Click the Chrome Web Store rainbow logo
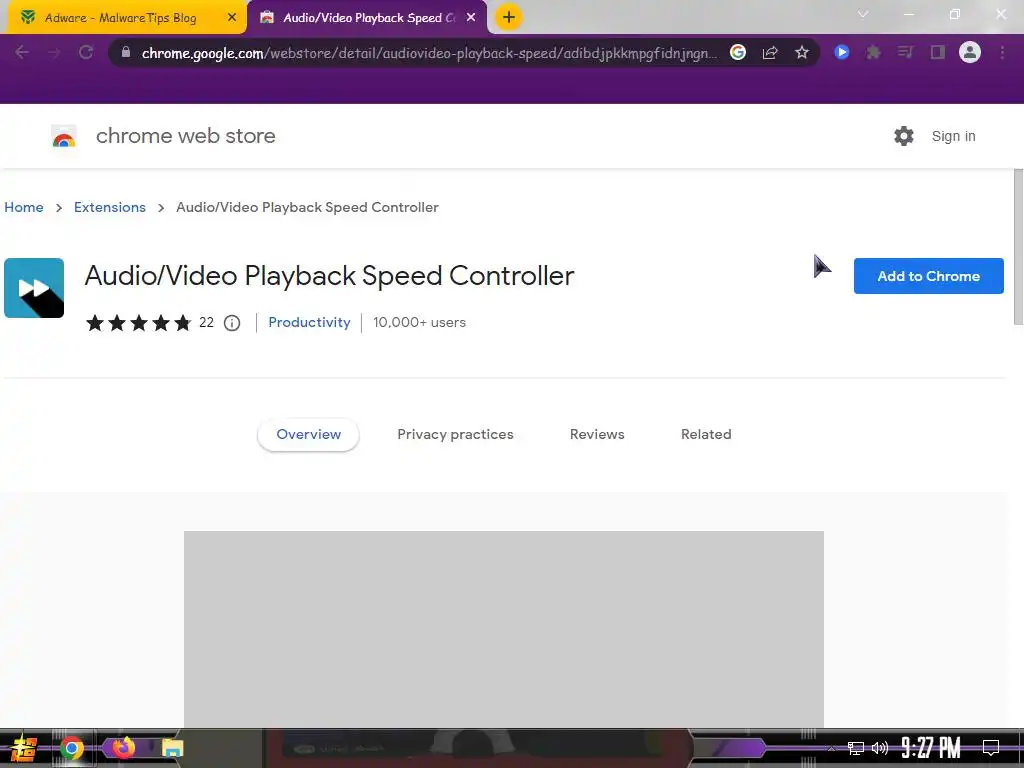1024x768 pixels. point(64,136)
